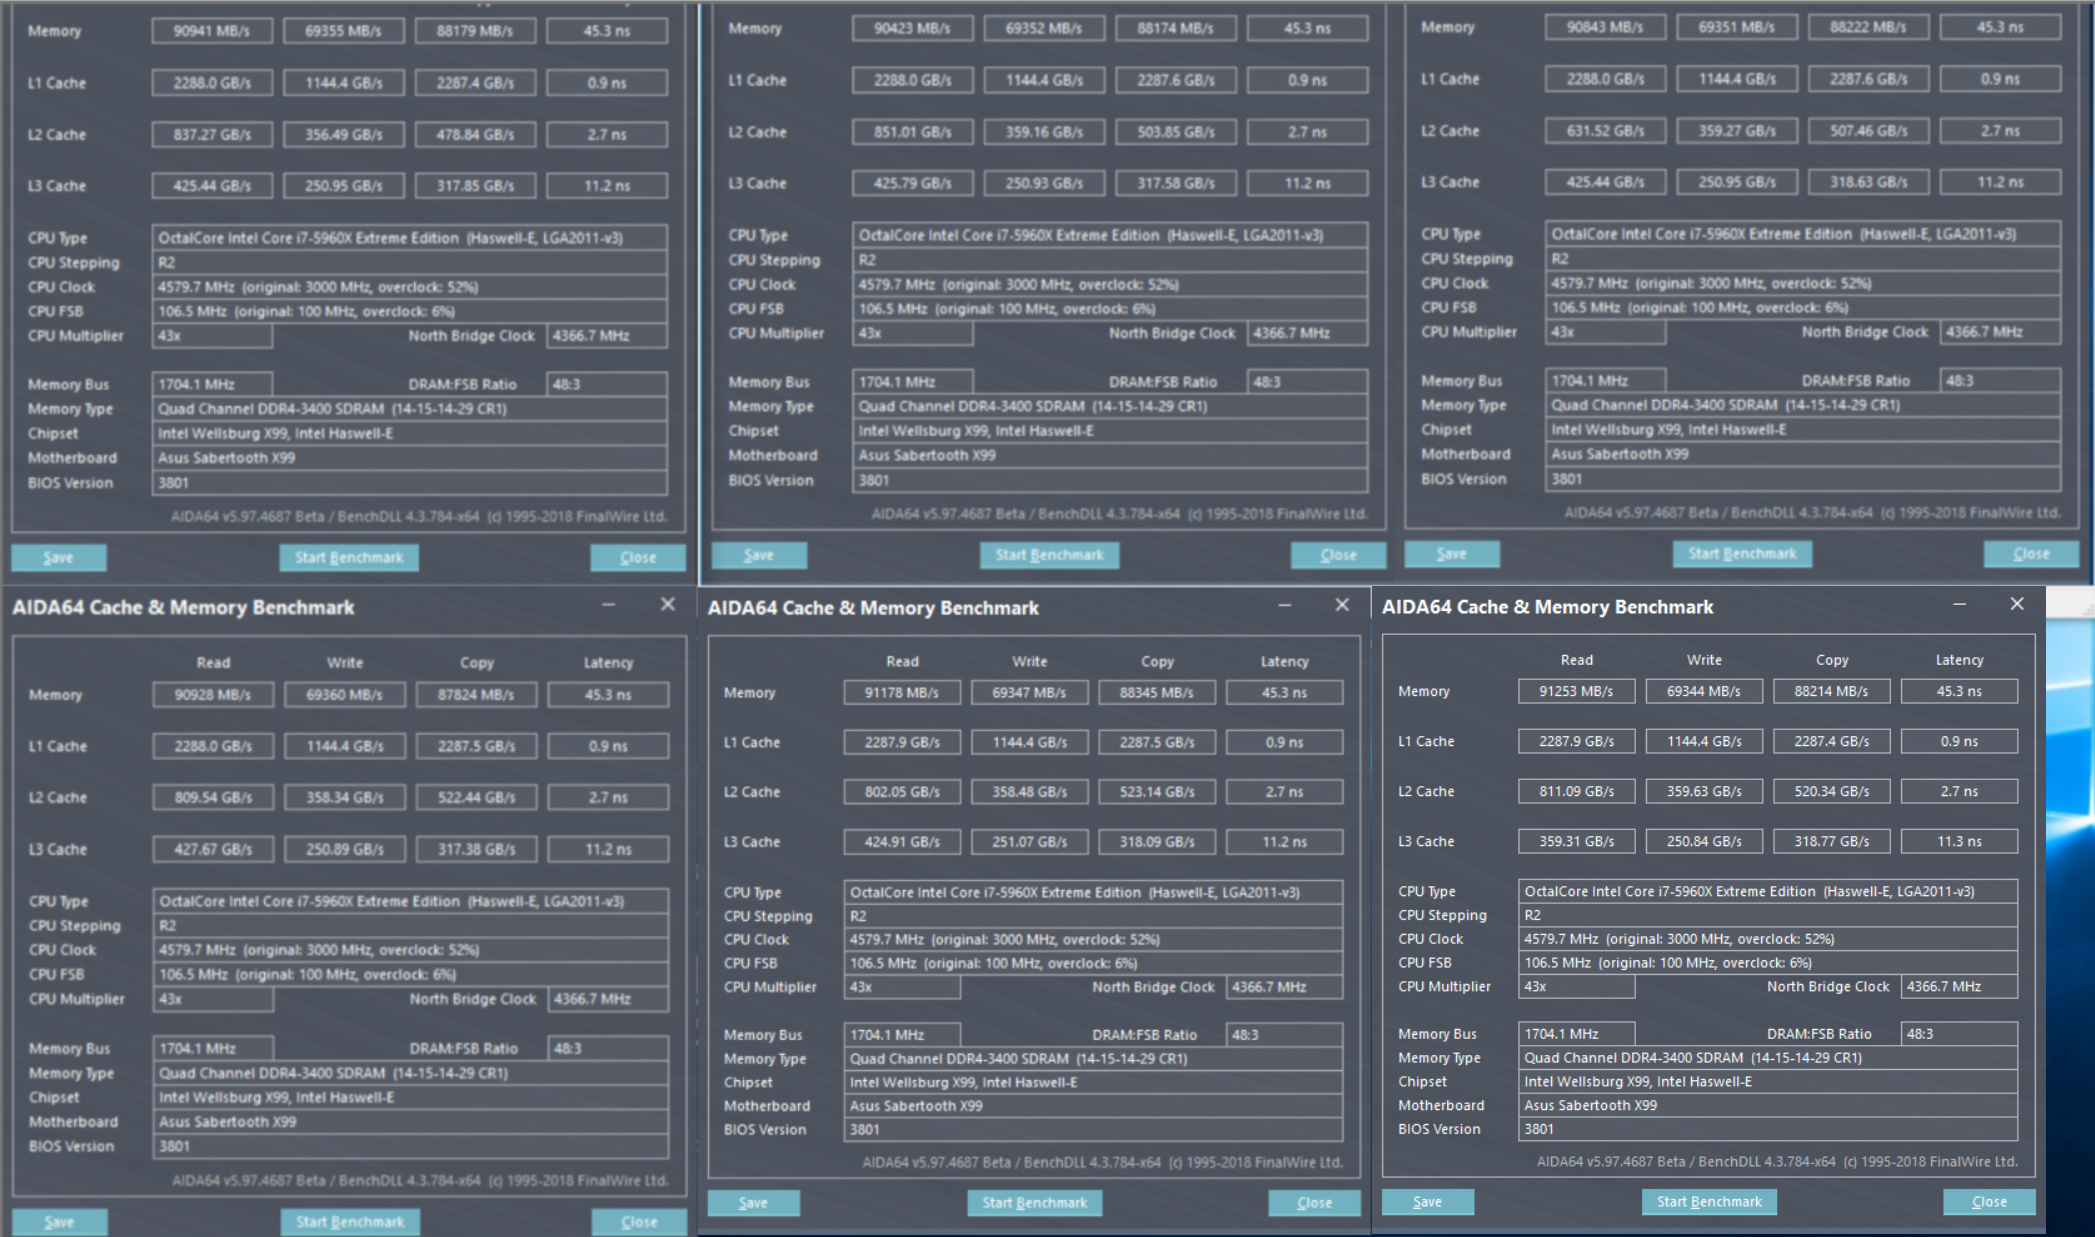Start Benchmark in window with 90423 MB/s read
Image resolution: width=2095 pixels, height=1237 pixels.
point(1049,555)
